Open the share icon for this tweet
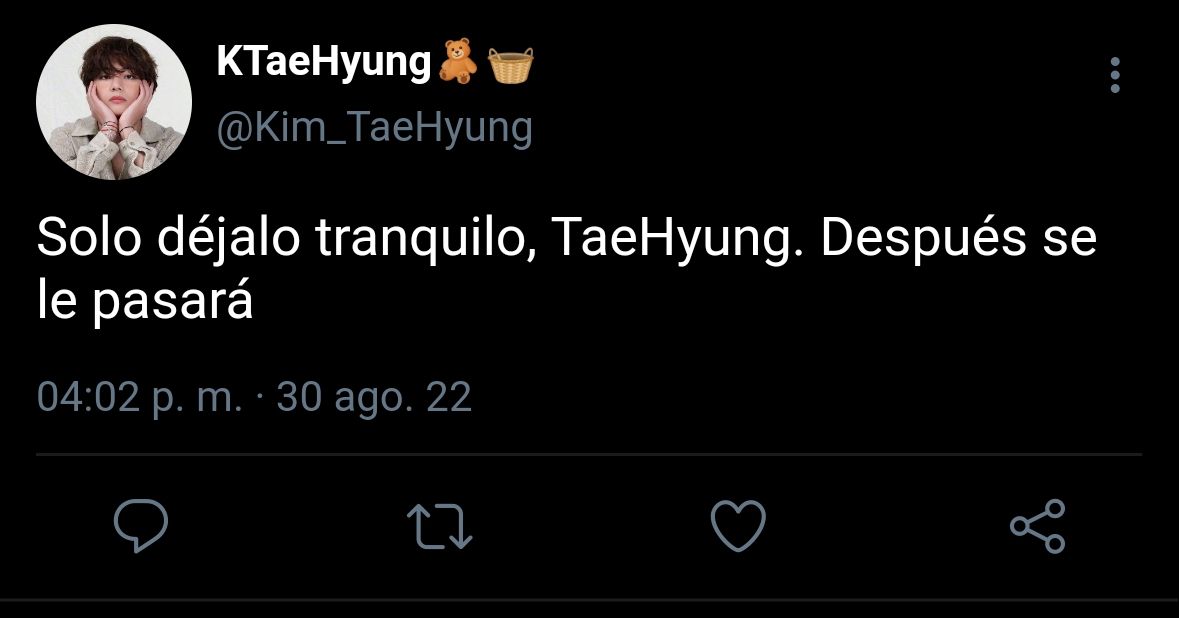The width and height of the screenshot is (1179, 618). [x=1038, y=526]
